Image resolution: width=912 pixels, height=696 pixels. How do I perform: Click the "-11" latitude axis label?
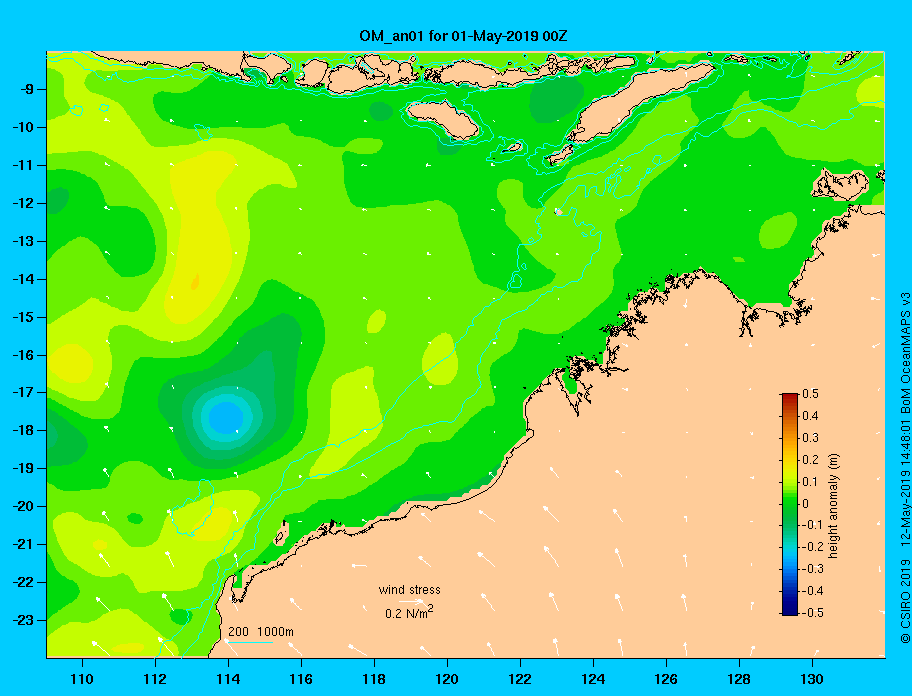(24, 166)
